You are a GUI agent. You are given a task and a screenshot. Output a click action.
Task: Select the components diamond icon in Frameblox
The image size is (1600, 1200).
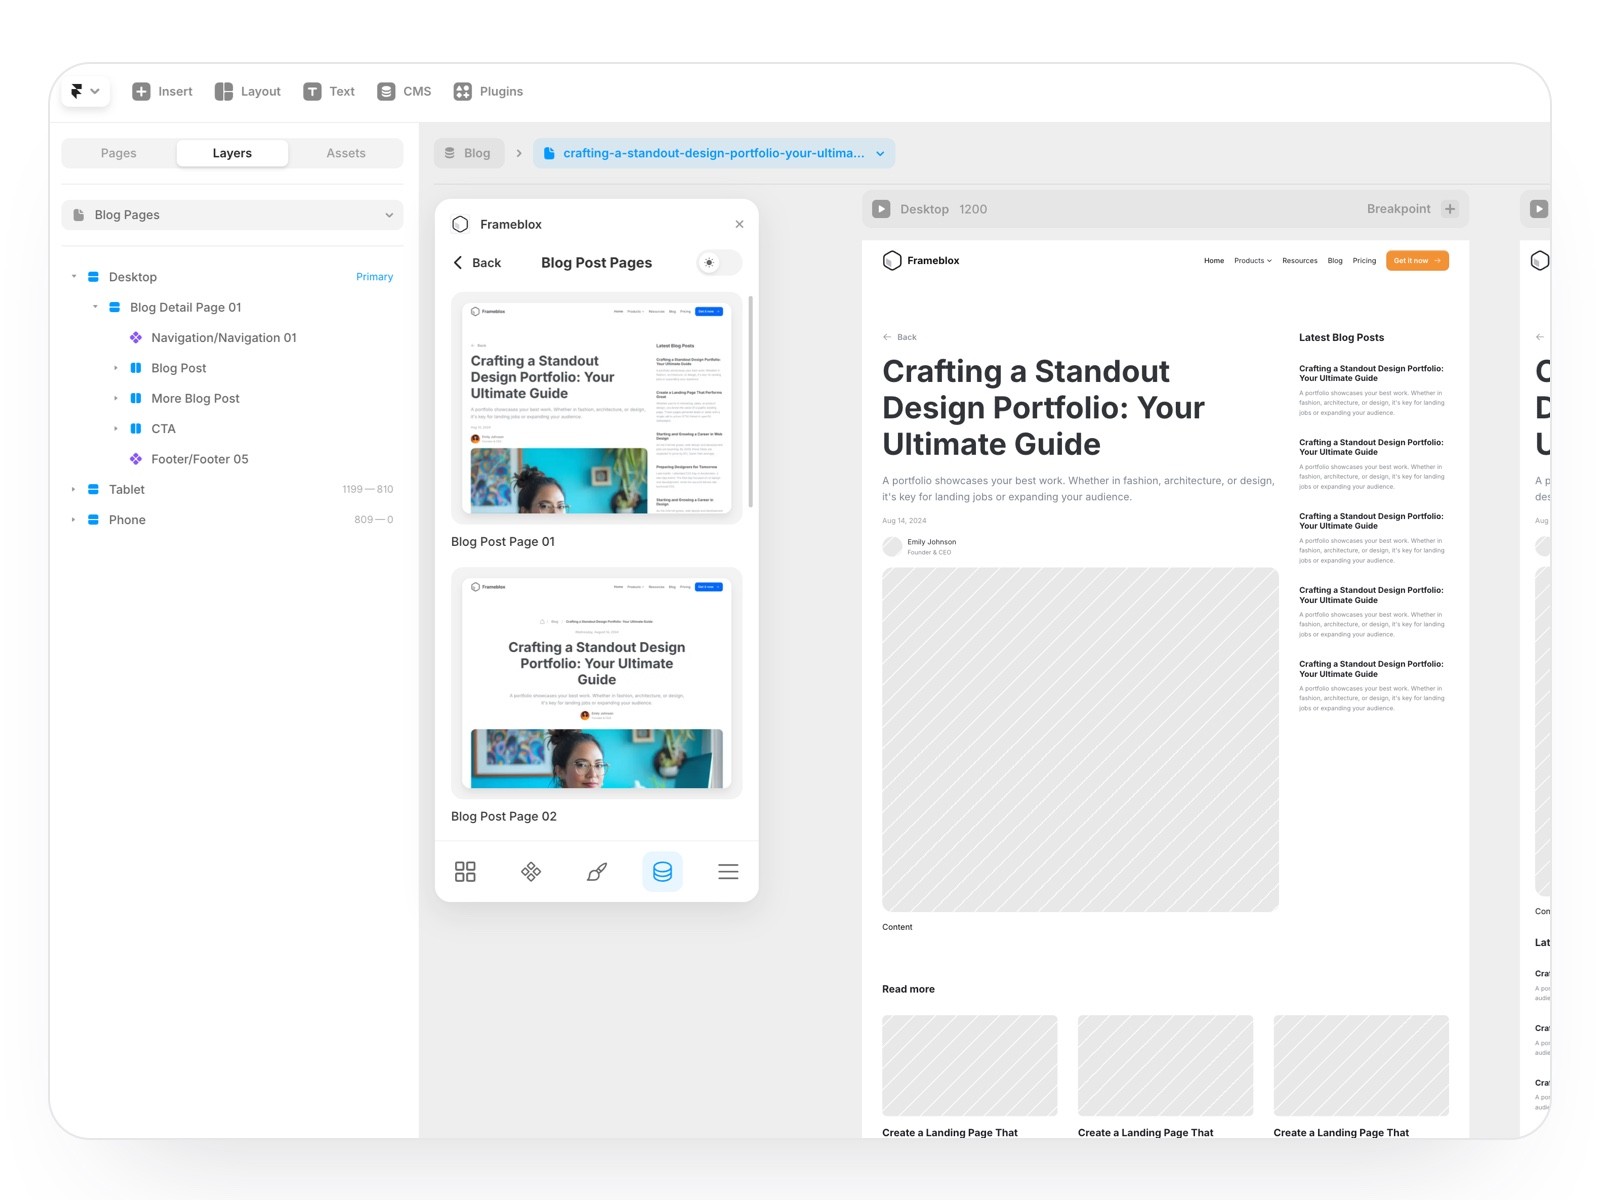531,871
